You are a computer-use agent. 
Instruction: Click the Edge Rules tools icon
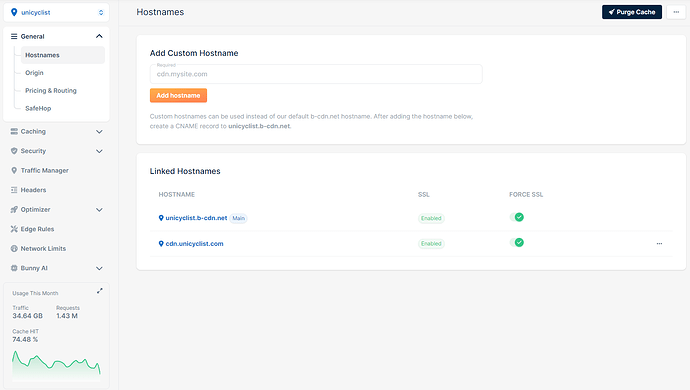tap(14, 229)
